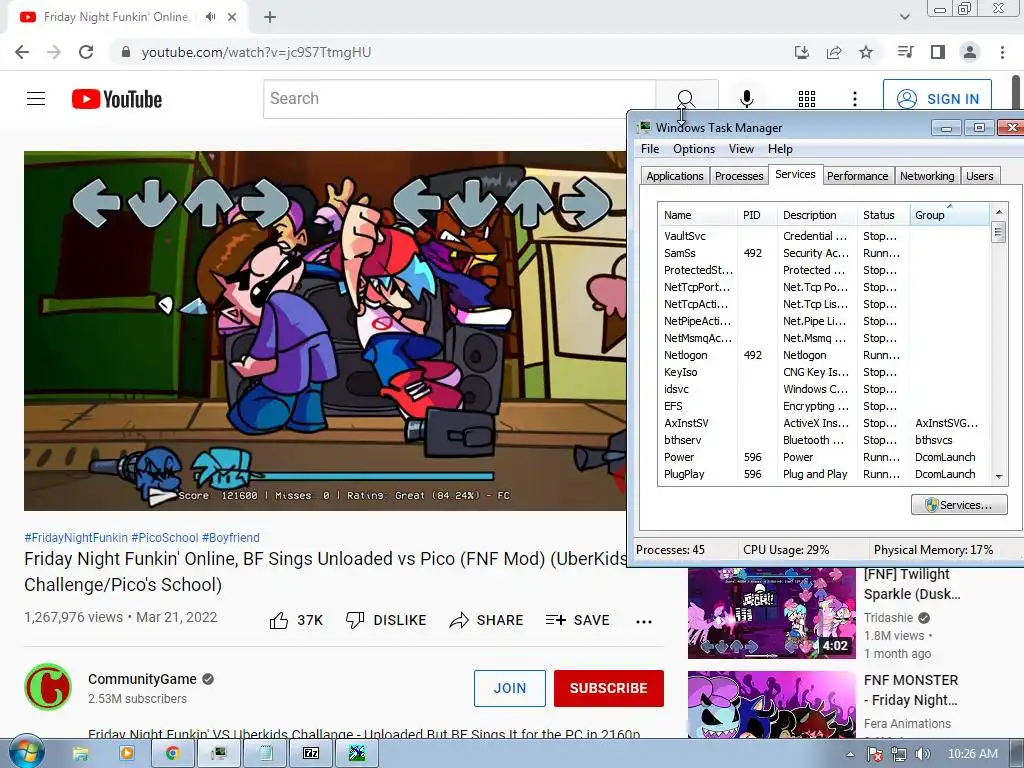This screenshot has width=1024, height=768.
Task: Open the YouTube guide hamburger menu
Action: pyautogui.click(x=36, y=99)
